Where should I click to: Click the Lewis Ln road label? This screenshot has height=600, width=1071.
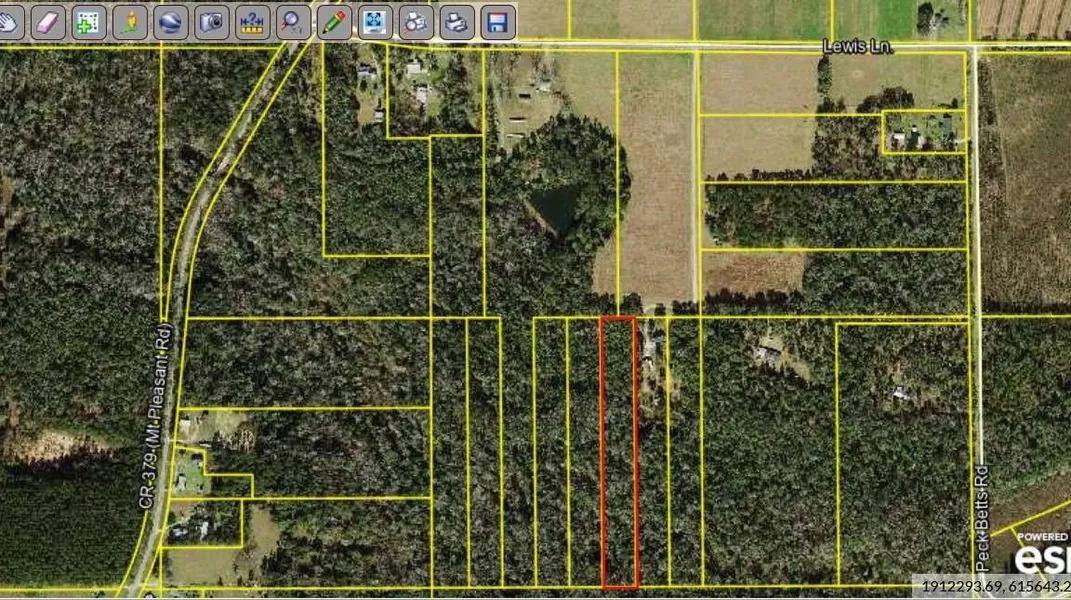(x=856, y=46)
